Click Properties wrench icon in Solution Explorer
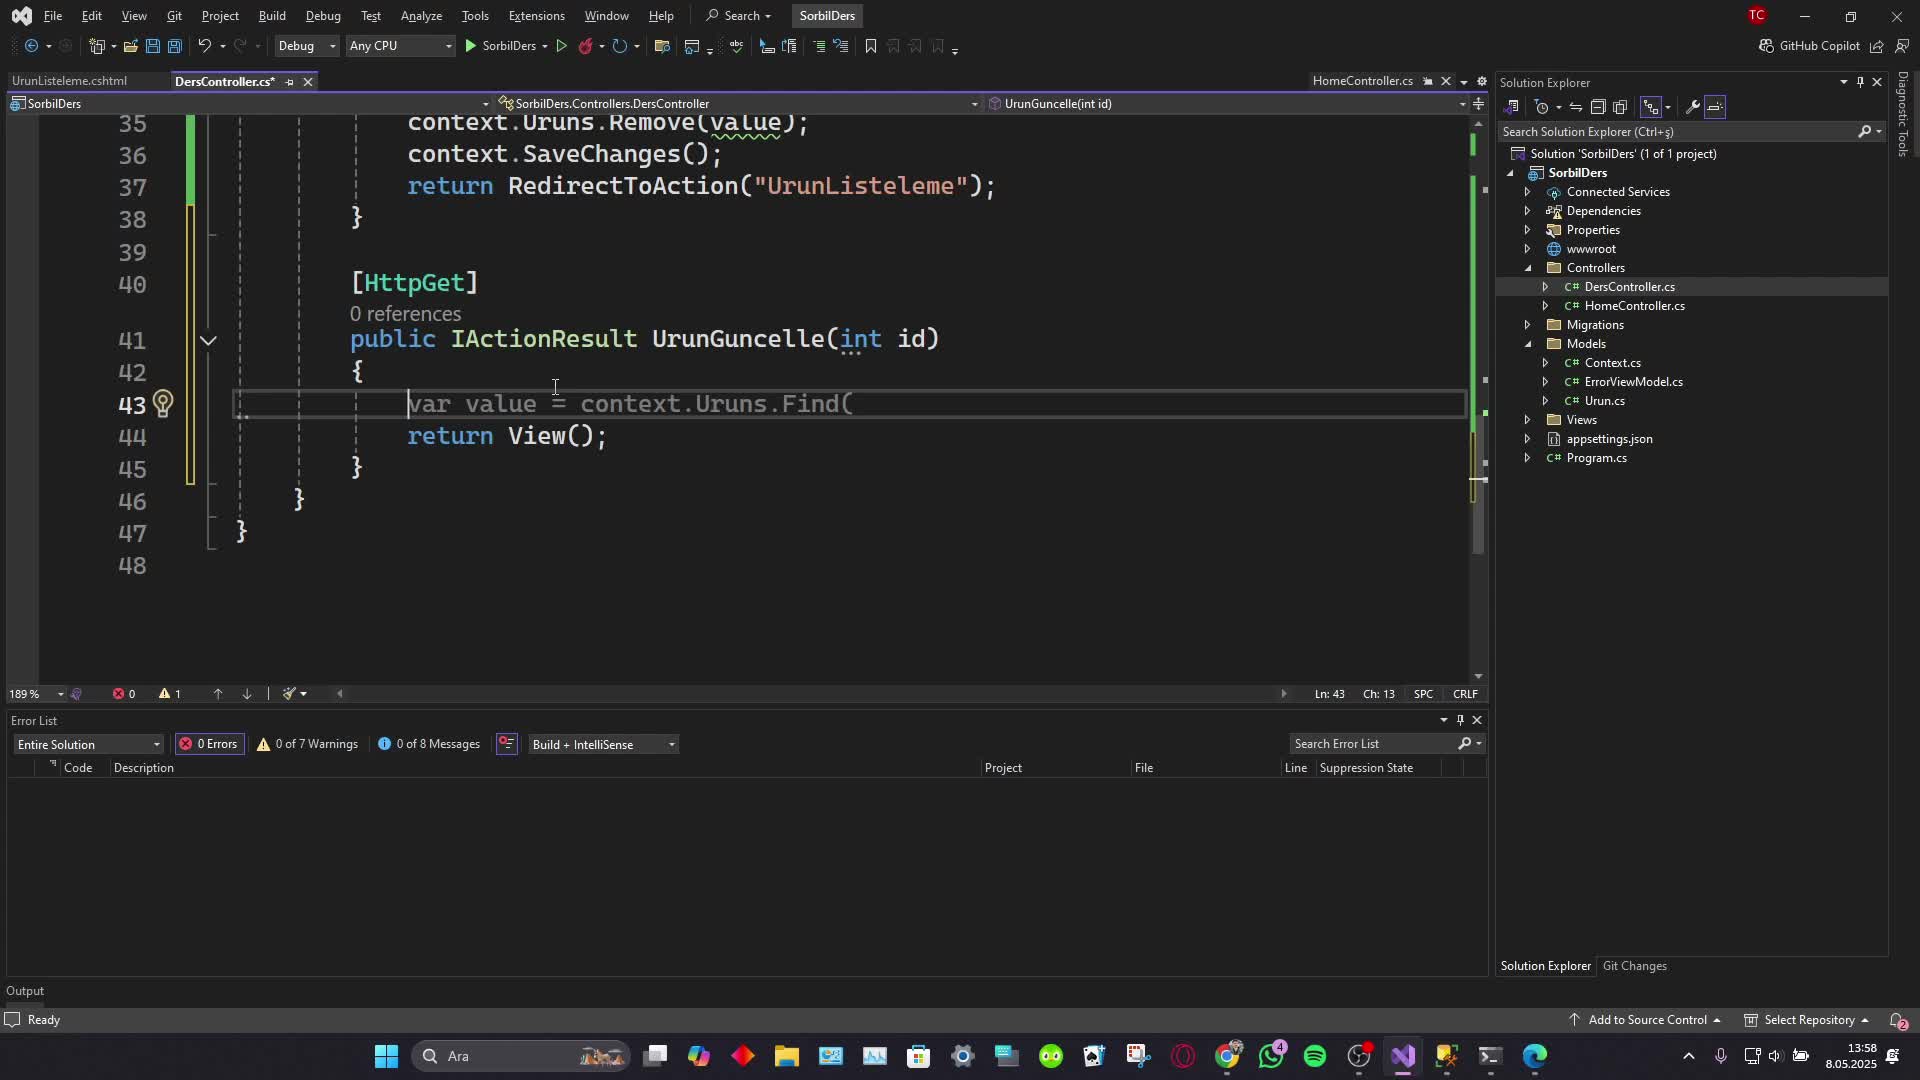This screenshot has width=1920, height=1080. (1693, 107)
